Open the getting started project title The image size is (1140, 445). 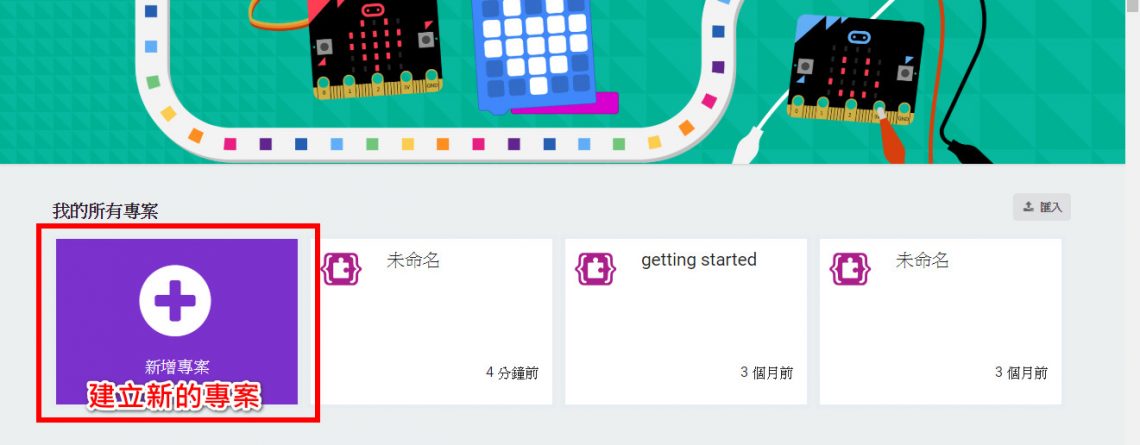tap(699, 260)
